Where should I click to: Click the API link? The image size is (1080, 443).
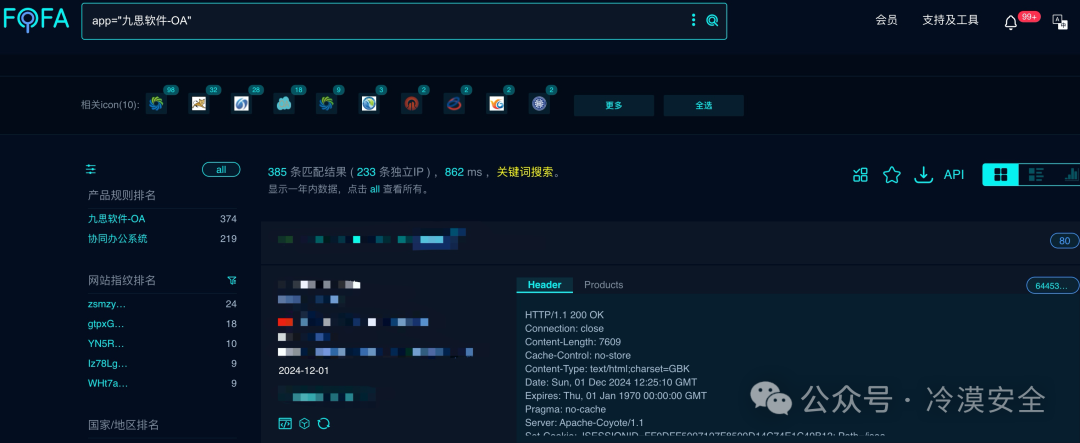tap(954, 175)
